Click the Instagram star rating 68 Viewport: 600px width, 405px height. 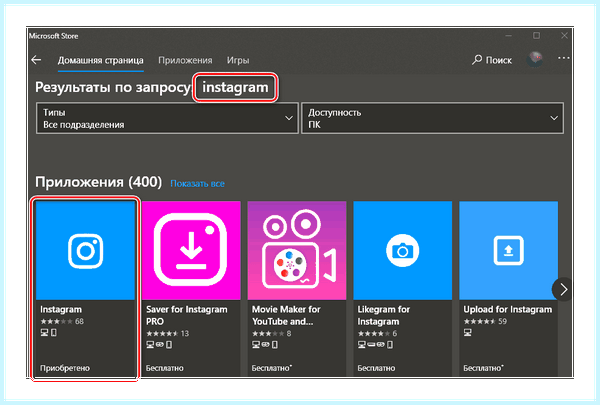coord(62,321)
